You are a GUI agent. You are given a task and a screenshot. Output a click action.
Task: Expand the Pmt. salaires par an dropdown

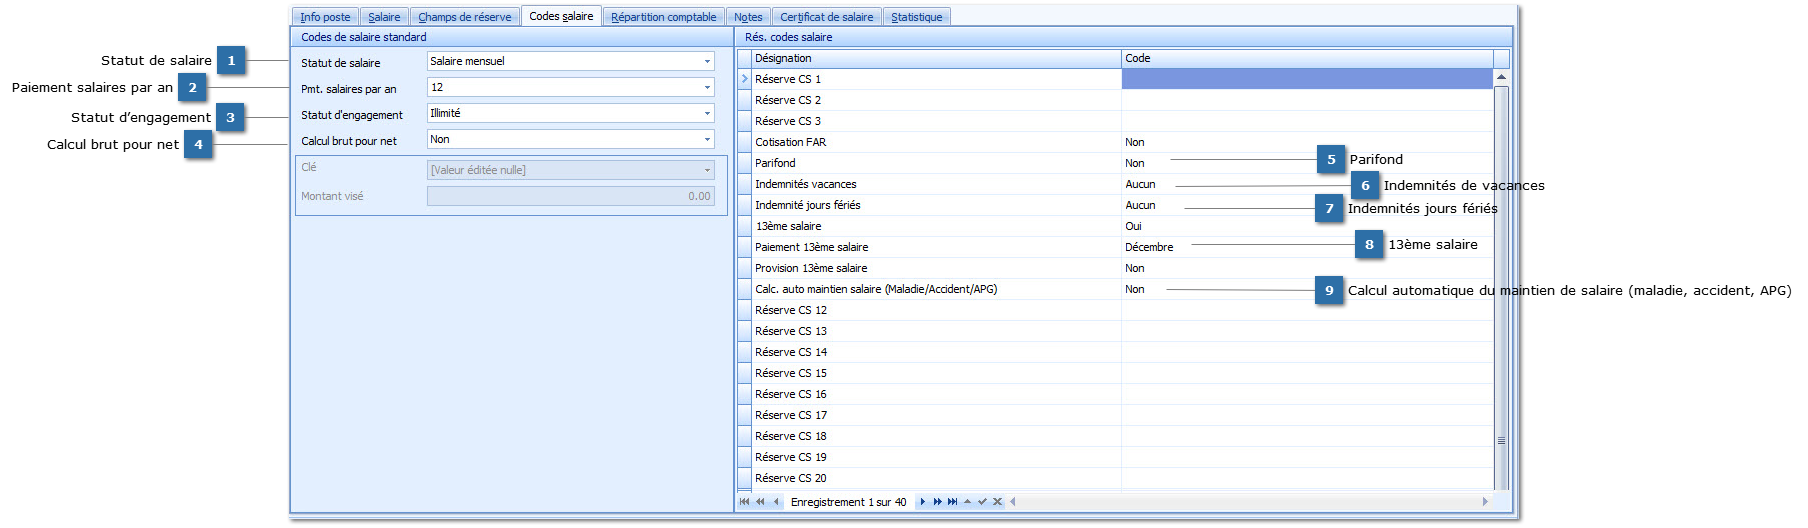tap(707, 88)
